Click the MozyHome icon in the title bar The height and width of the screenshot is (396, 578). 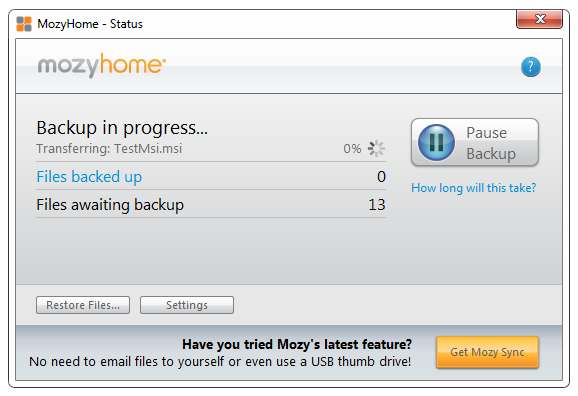point(24,24)
